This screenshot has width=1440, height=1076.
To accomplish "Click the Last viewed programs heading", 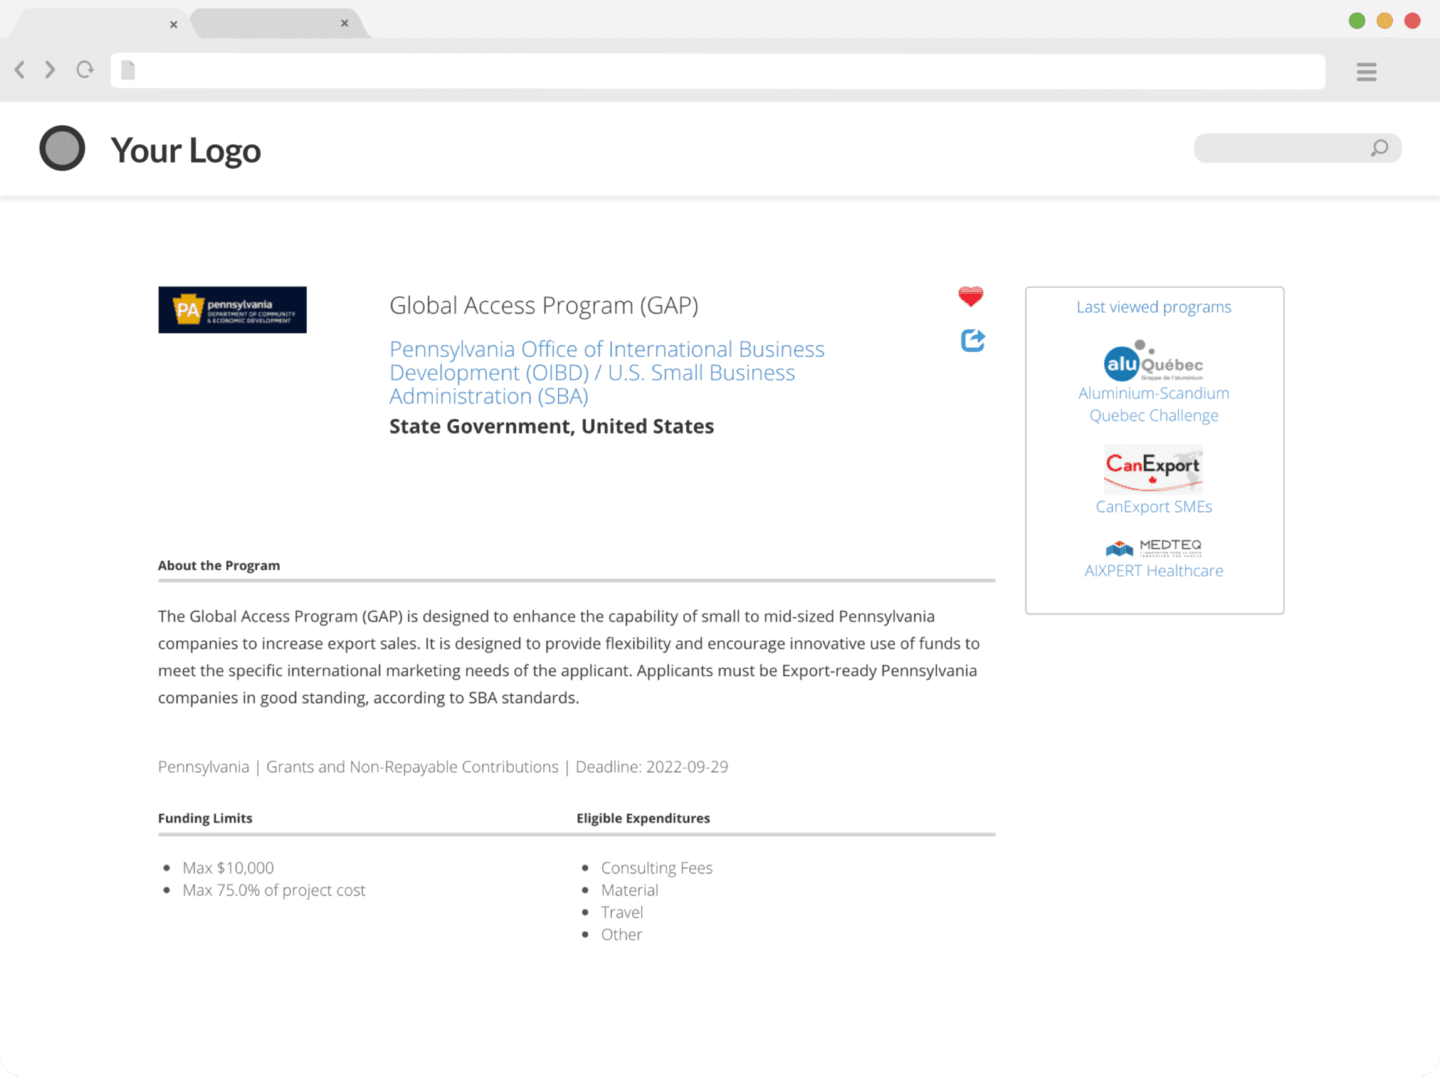I will [1154, 307].
